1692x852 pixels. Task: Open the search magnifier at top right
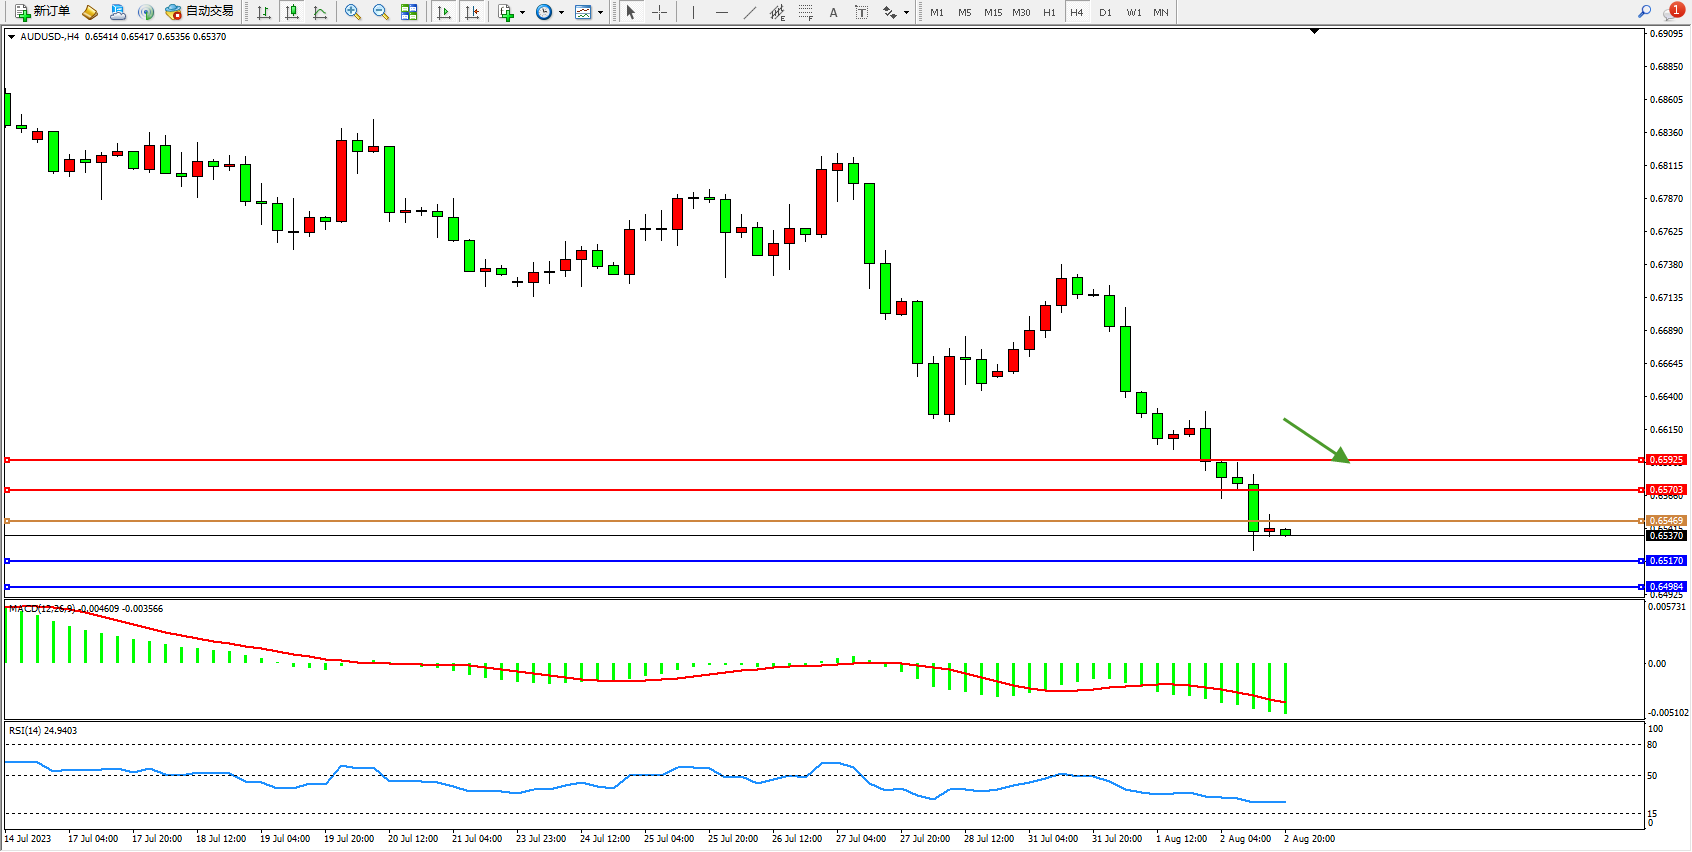(1645, 12)
